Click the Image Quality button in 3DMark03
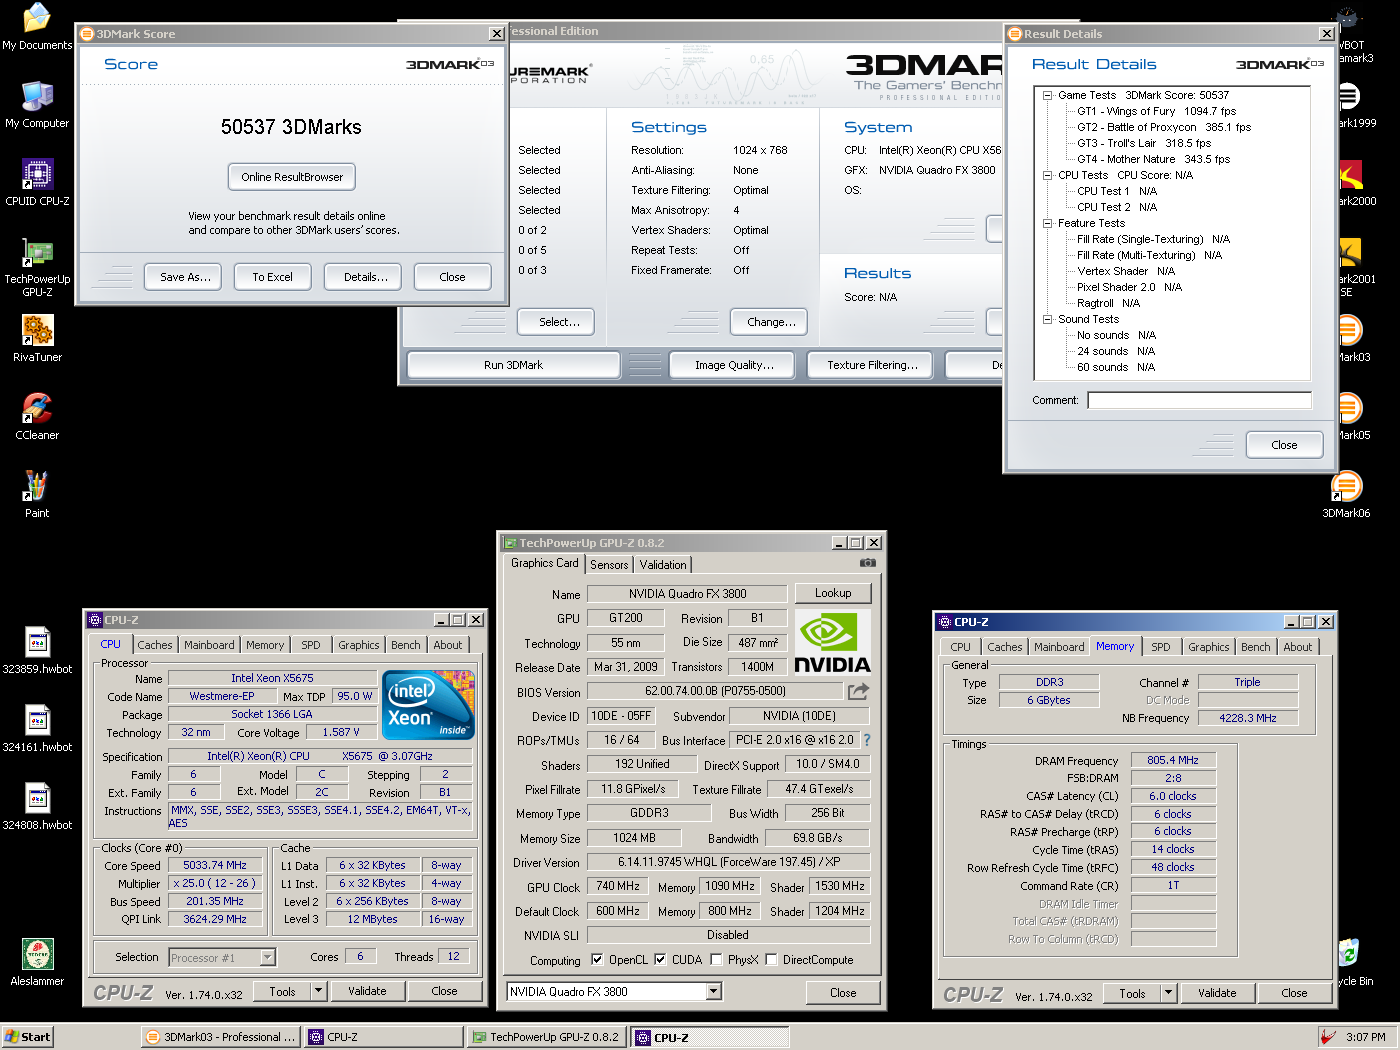 pyautogui.click(x=734, y=365)
